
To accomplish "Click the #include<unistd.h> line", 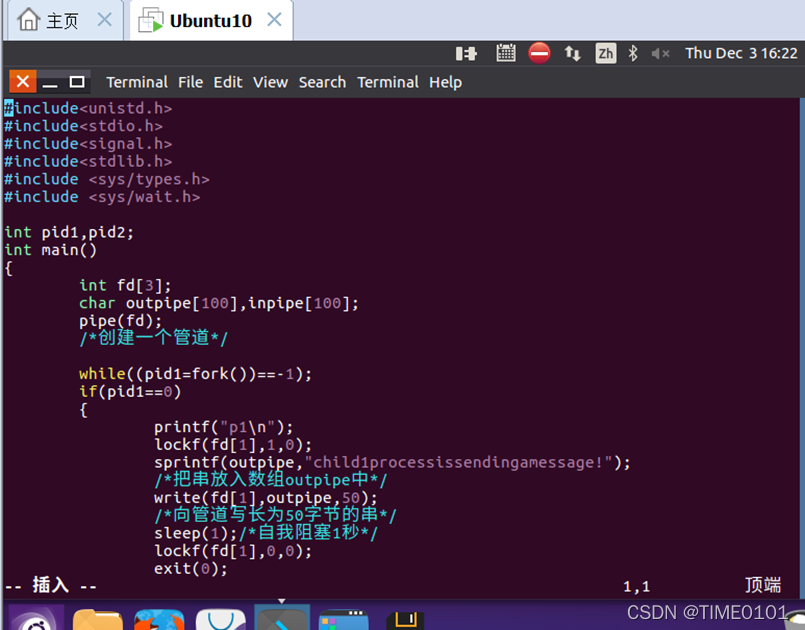I will click(88, 108).
